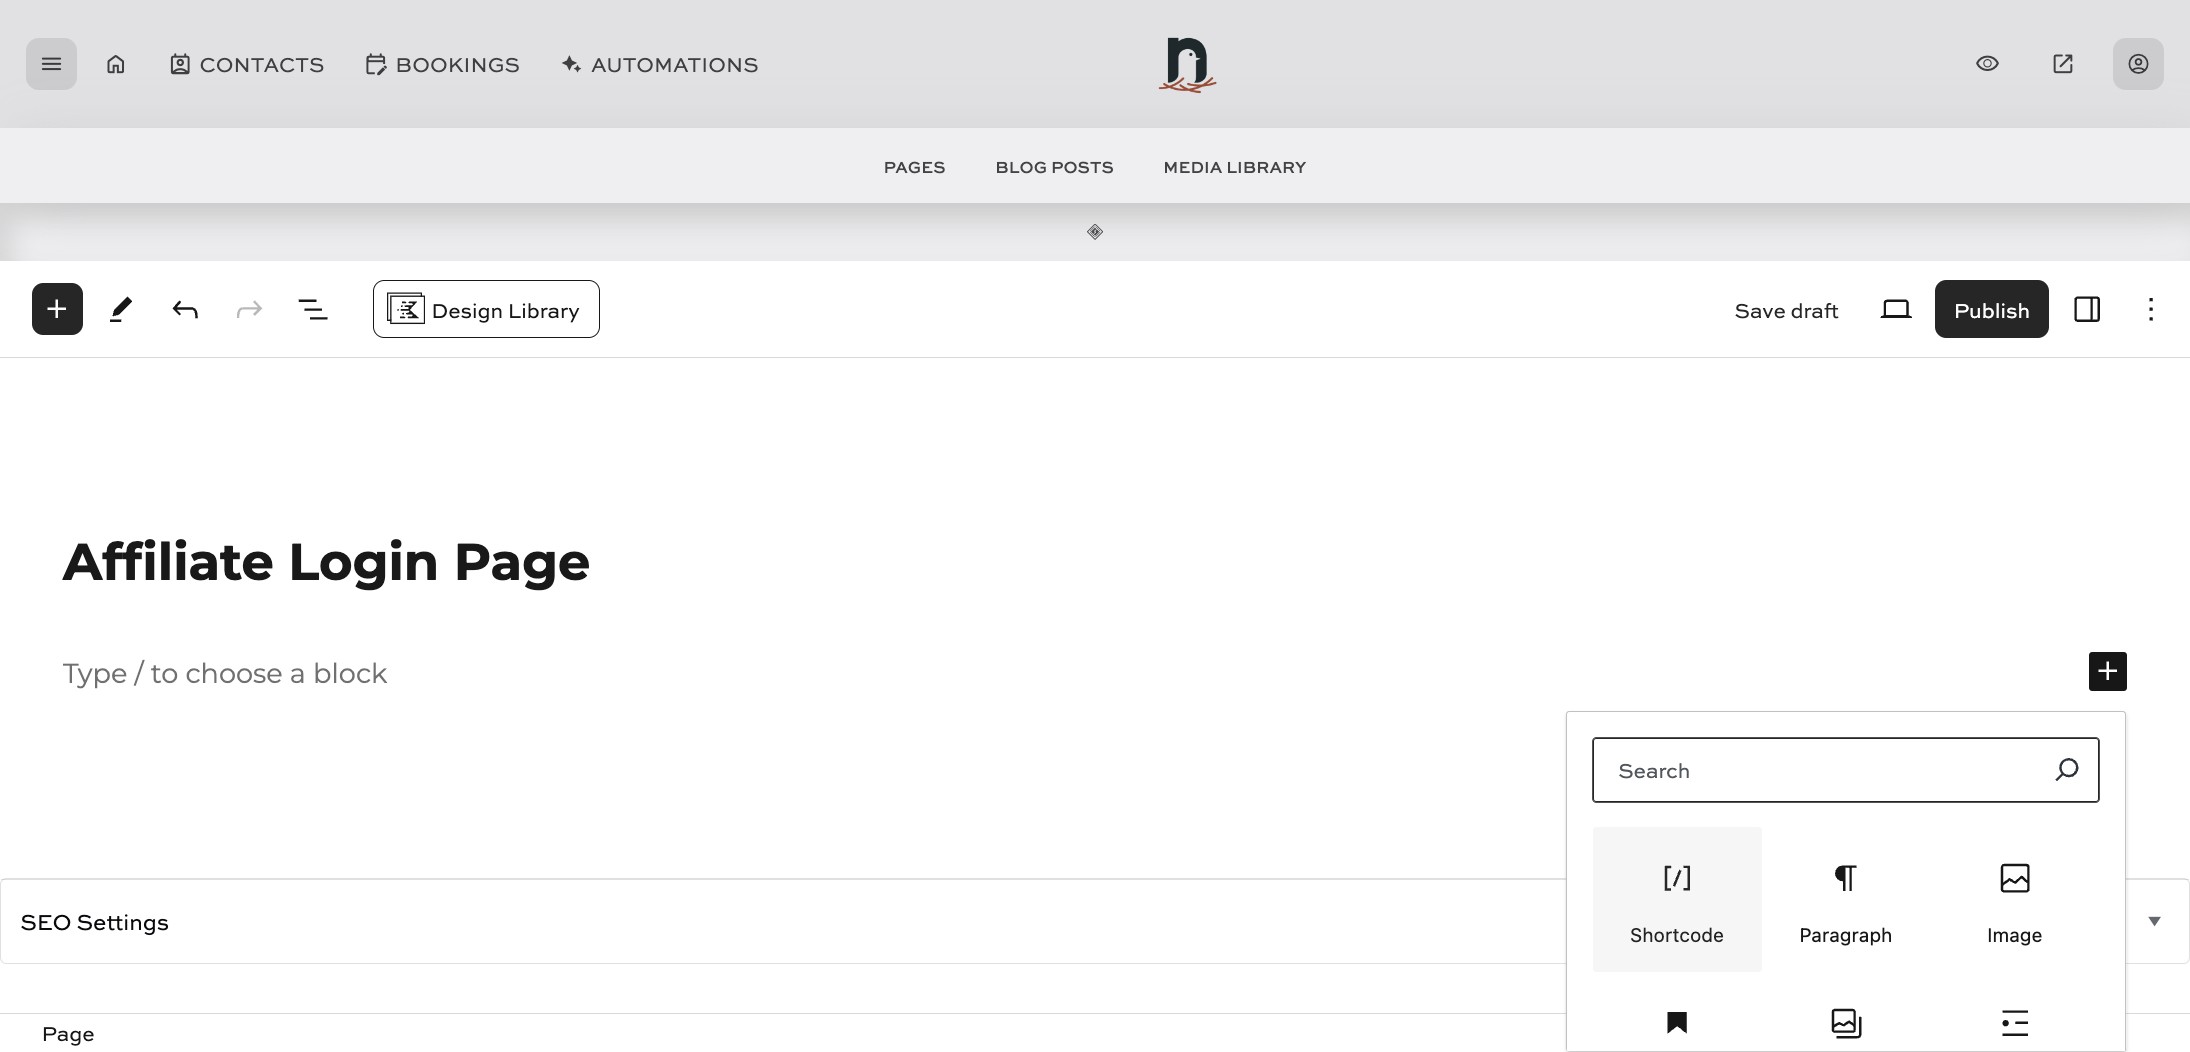Viewport: 2190px width, 1052px height.
Task: Open the Media Library tab
Action: (1234, 166)
